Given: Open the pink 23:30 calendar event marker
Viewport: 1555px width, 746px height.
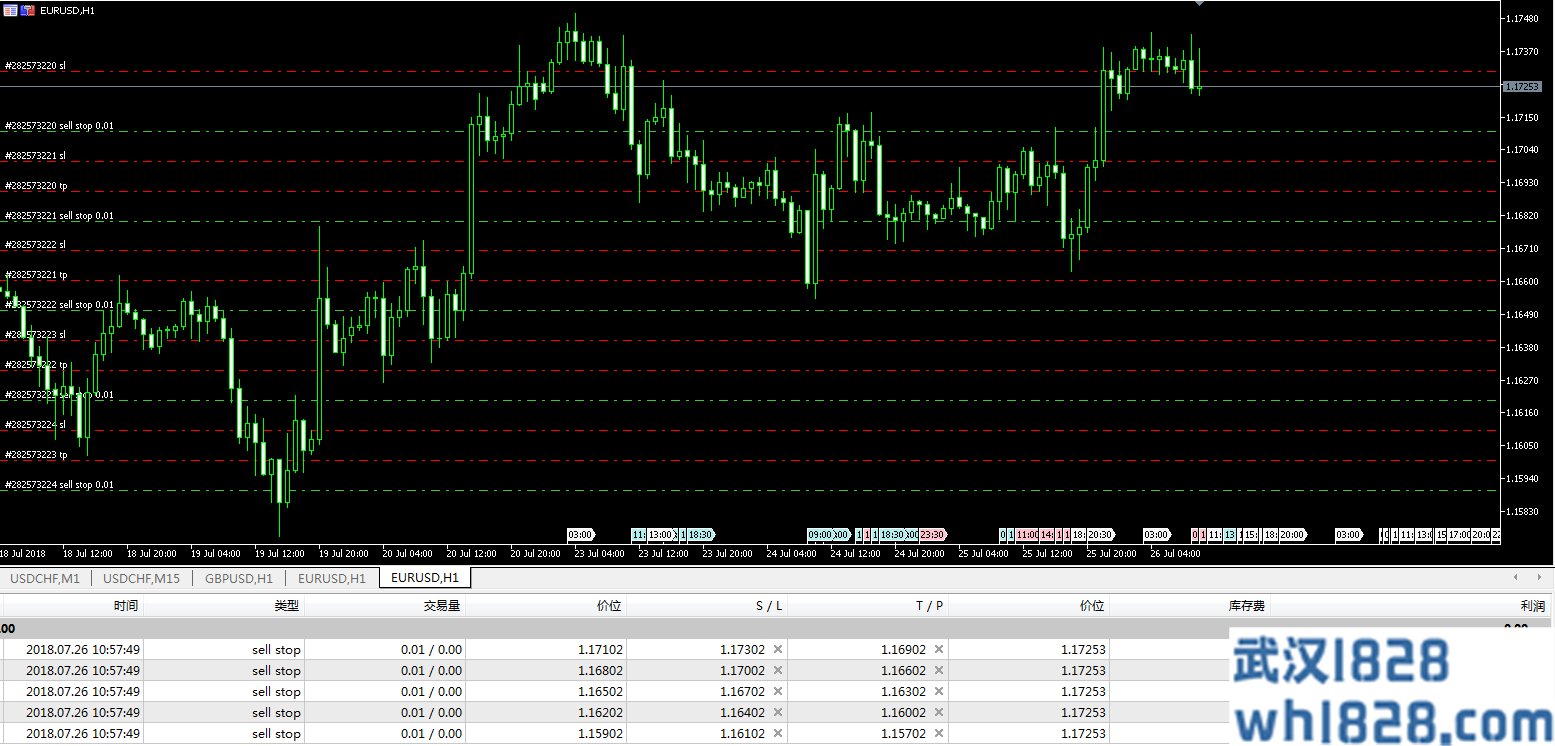Looking at the screenshot, I should tap(932, 535).
